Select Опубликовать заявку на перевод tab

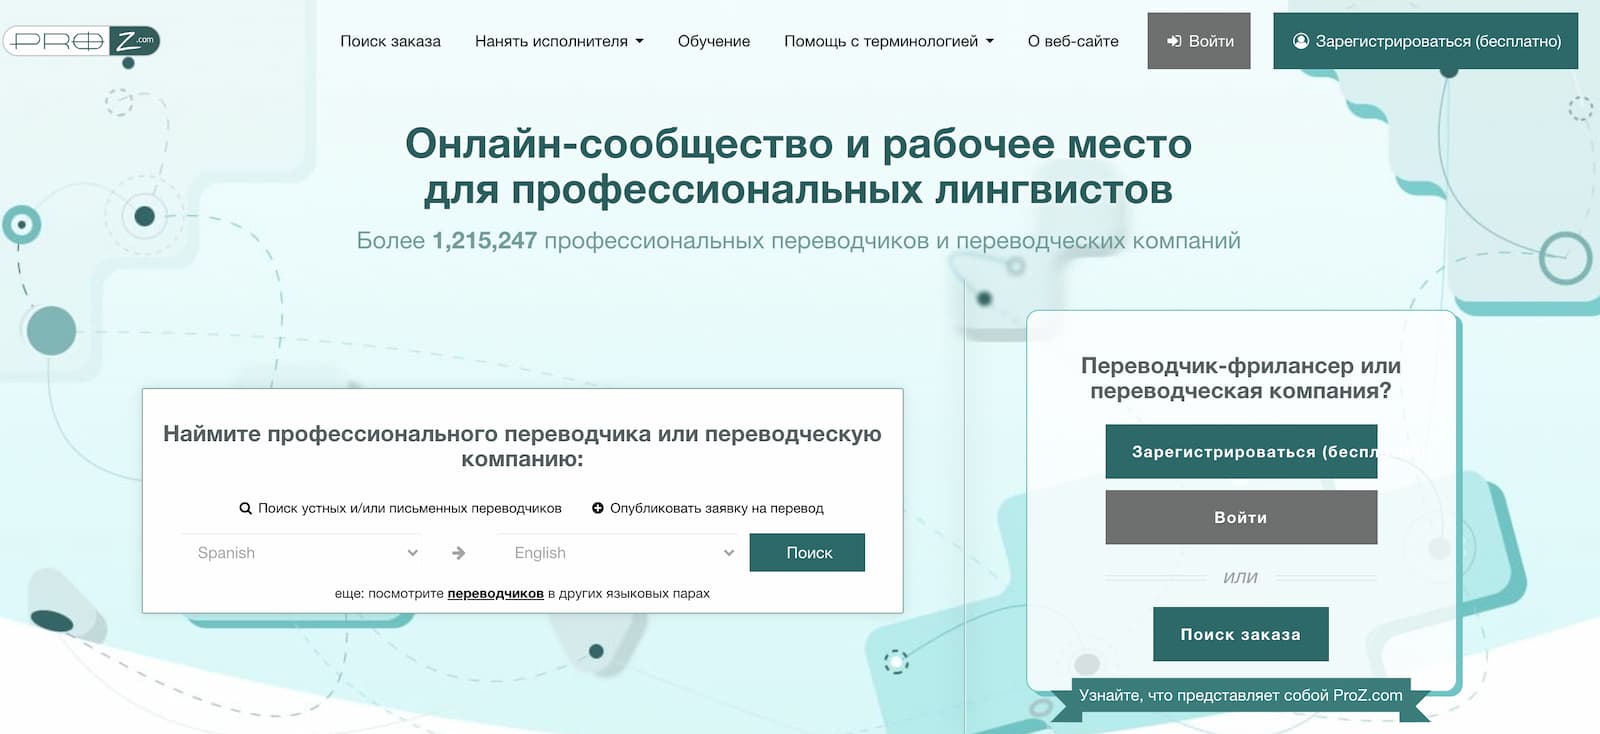(708, 508)
